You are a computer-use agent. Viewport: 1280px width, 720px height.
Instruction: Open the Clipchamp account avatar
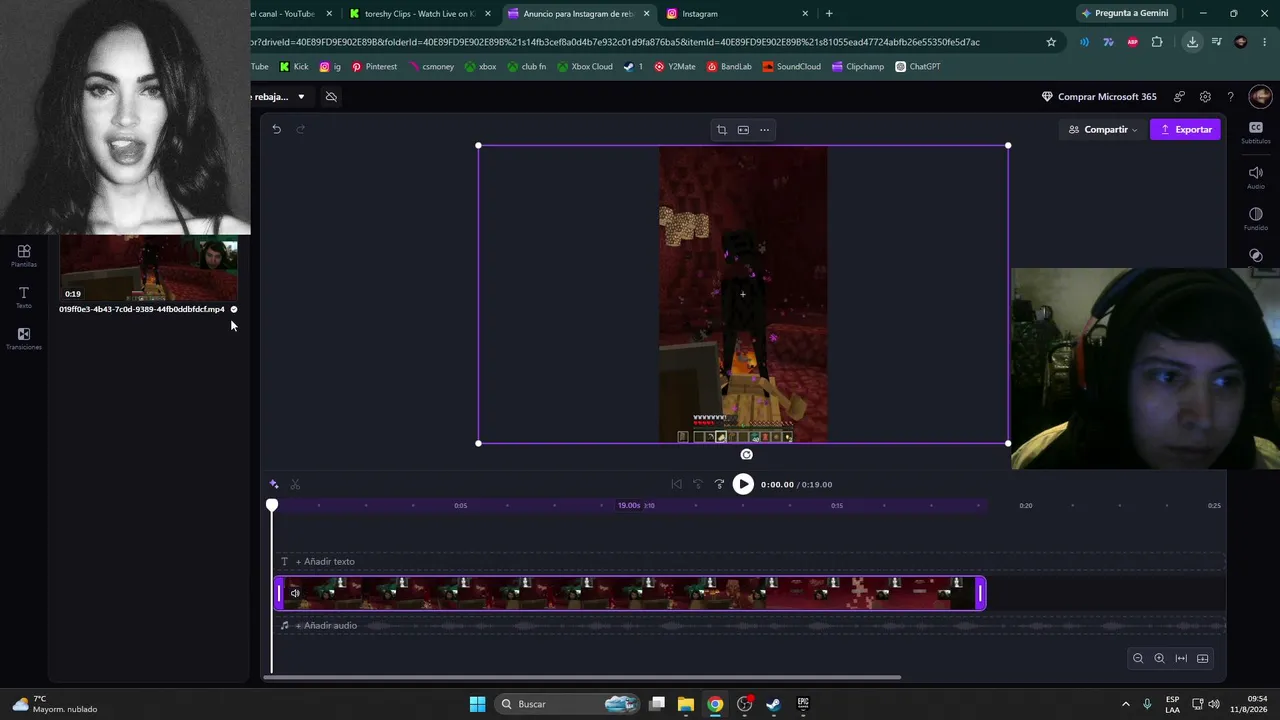(1260, 97)
